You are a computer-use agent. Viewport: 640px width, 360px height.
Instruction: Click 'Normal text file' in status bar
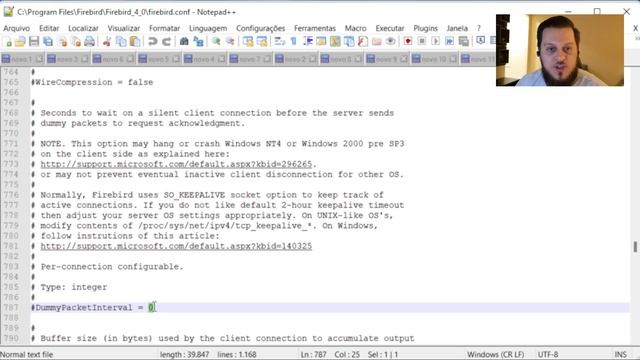click(x=27, y=354)
